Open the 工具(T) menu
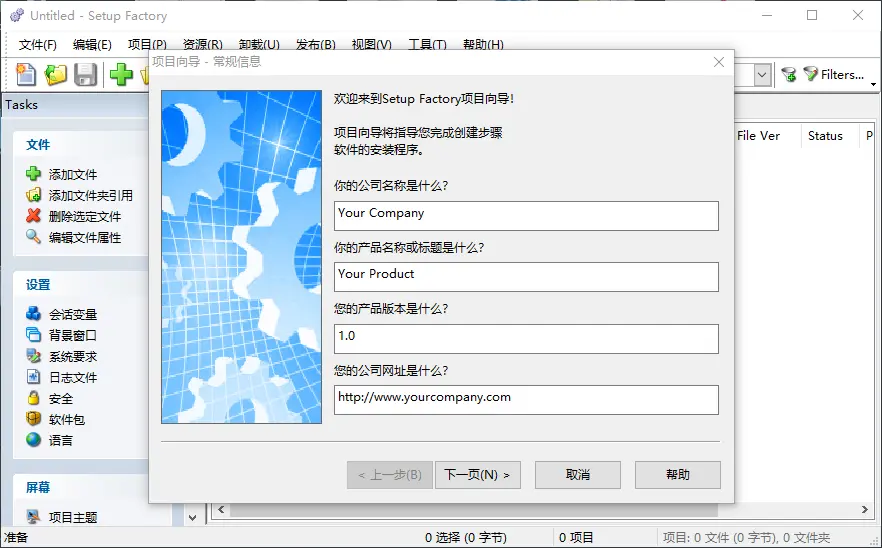The image size is (882, 548). point(428,44)
